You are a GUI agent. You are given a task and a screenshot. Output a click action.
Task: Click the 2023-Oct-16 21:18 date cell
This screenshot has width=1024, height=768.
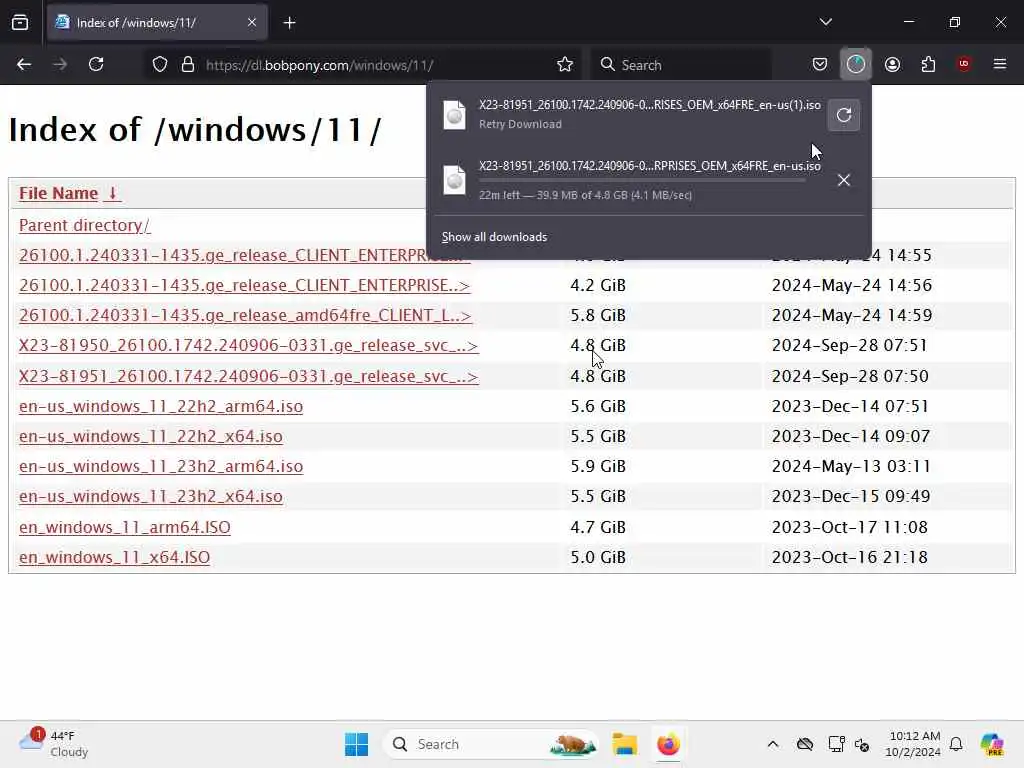pyautogui.click(x=850, y=557)
